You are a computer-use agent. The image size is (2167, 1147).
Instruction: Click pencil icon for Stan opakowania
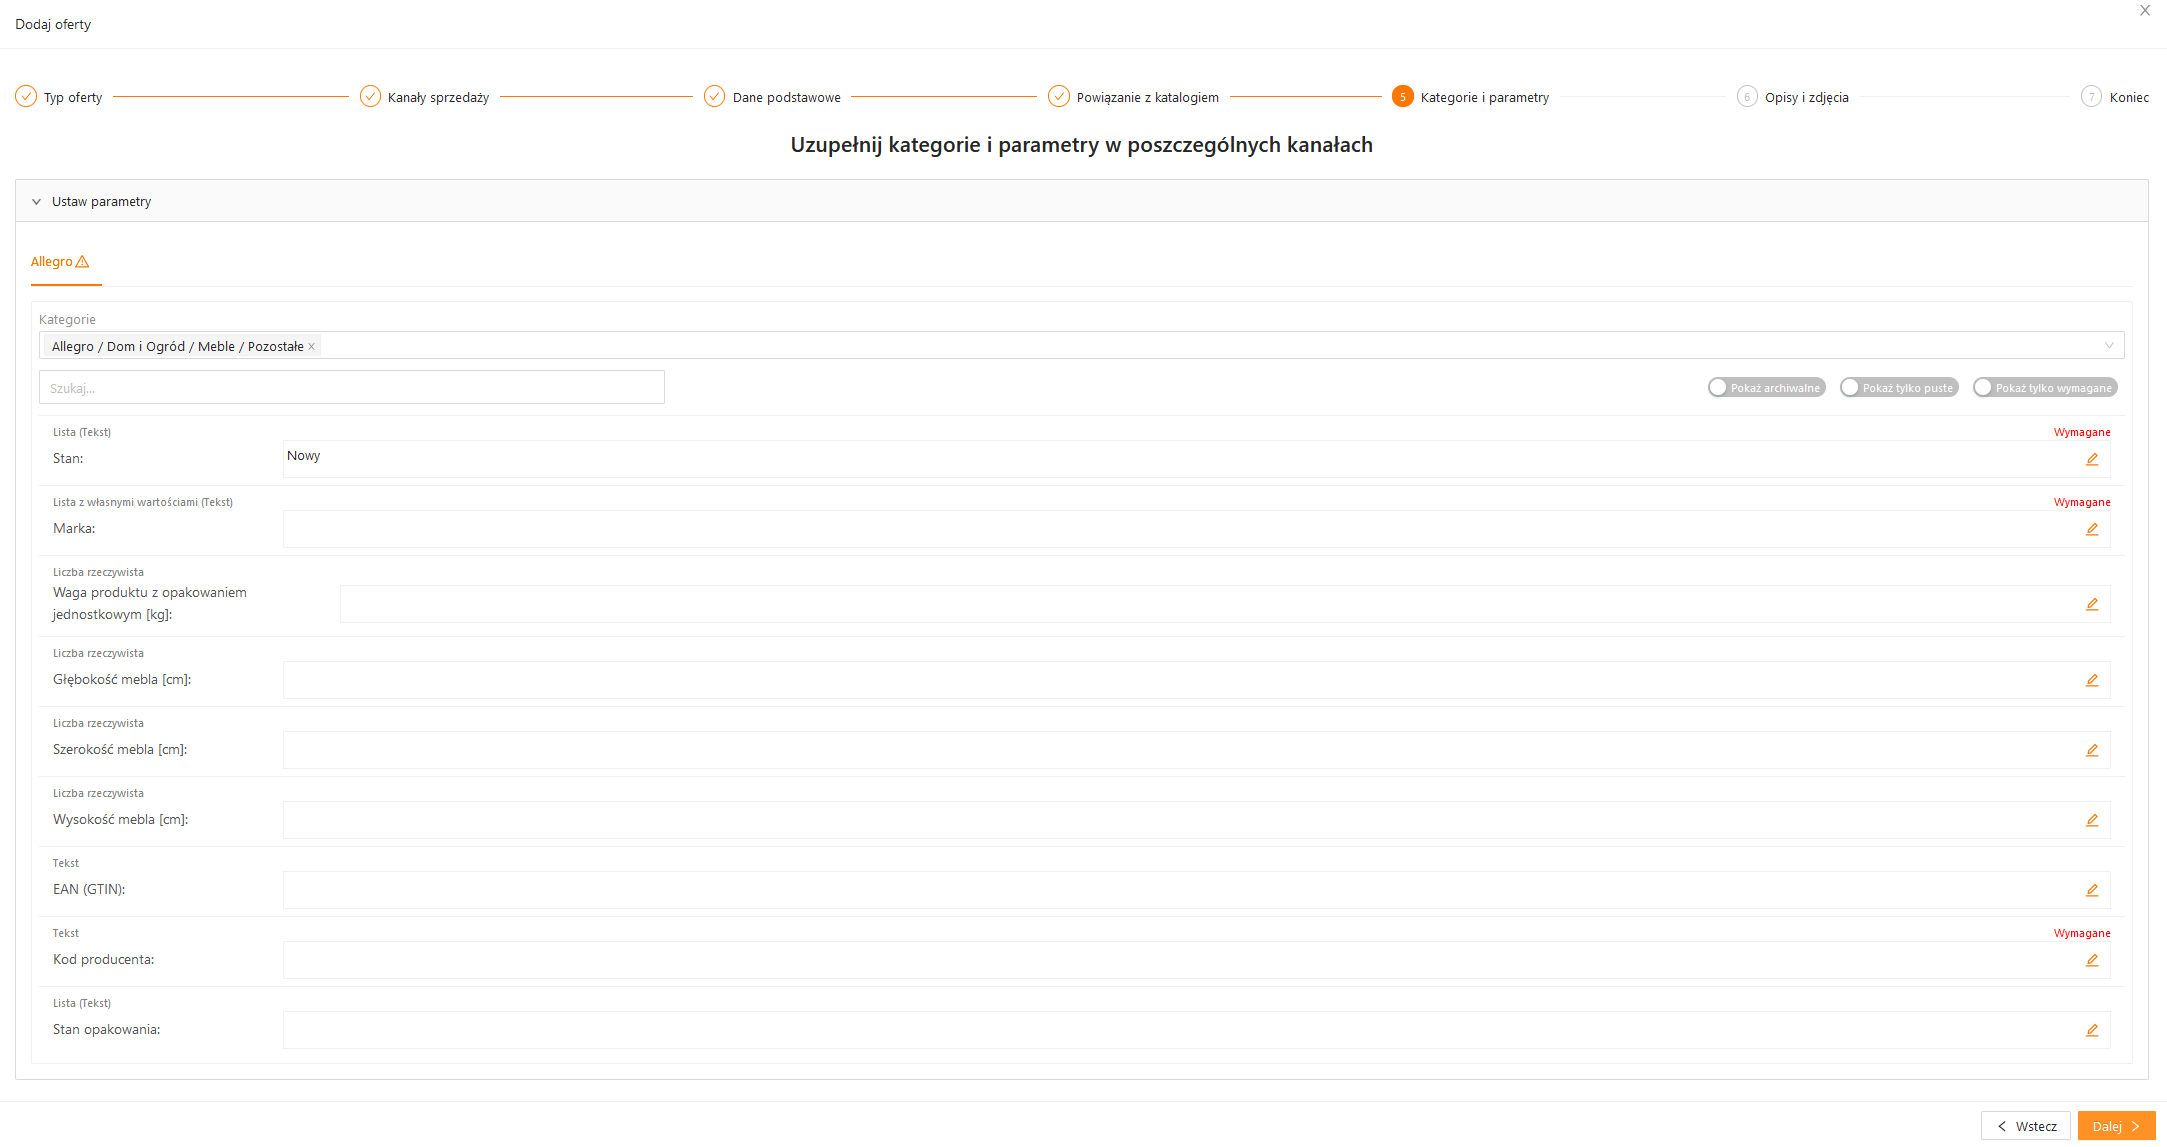(x=2091, y=1030)
